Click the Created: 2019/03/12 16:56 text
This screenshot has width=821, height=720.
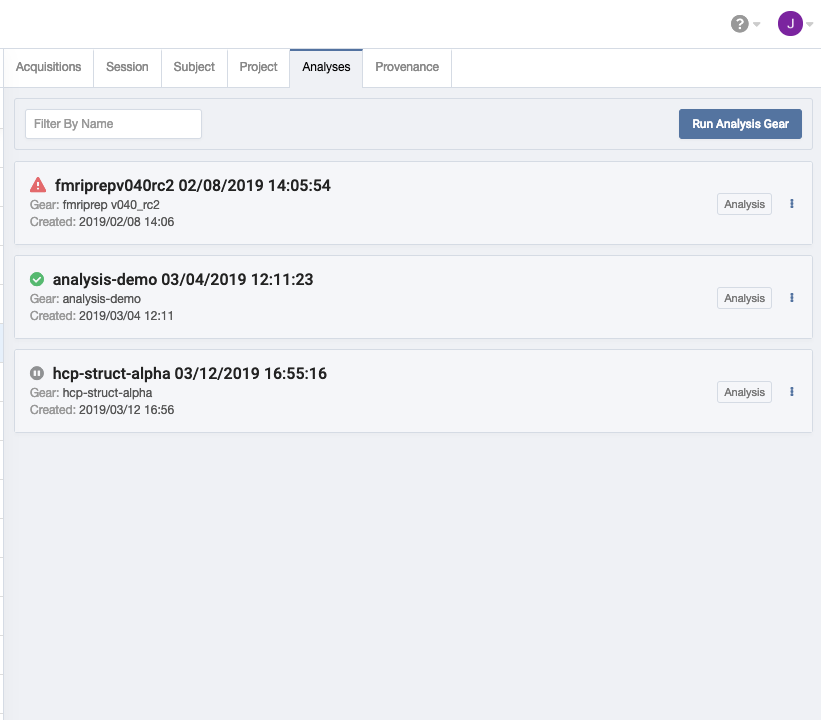pyautogui.click(x=102, y=410)
